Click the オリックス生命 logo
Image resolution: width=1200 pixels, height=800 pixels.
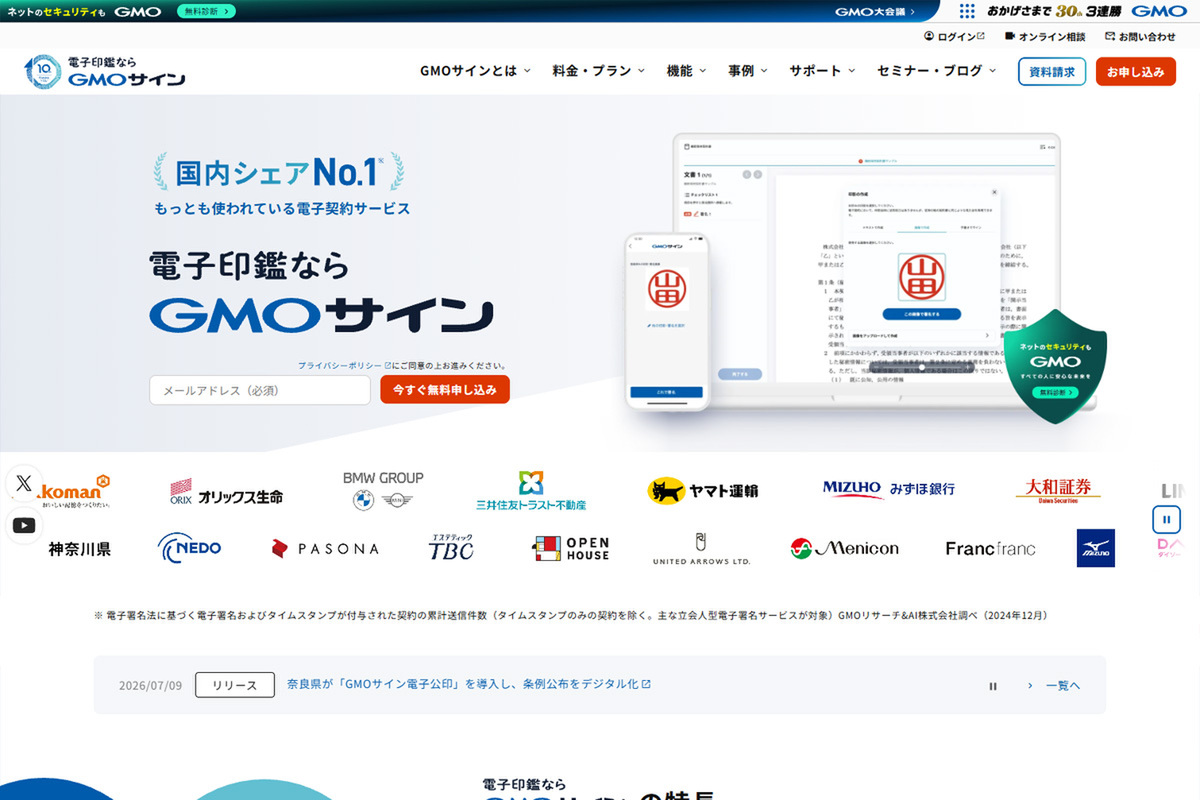(226, 492)
